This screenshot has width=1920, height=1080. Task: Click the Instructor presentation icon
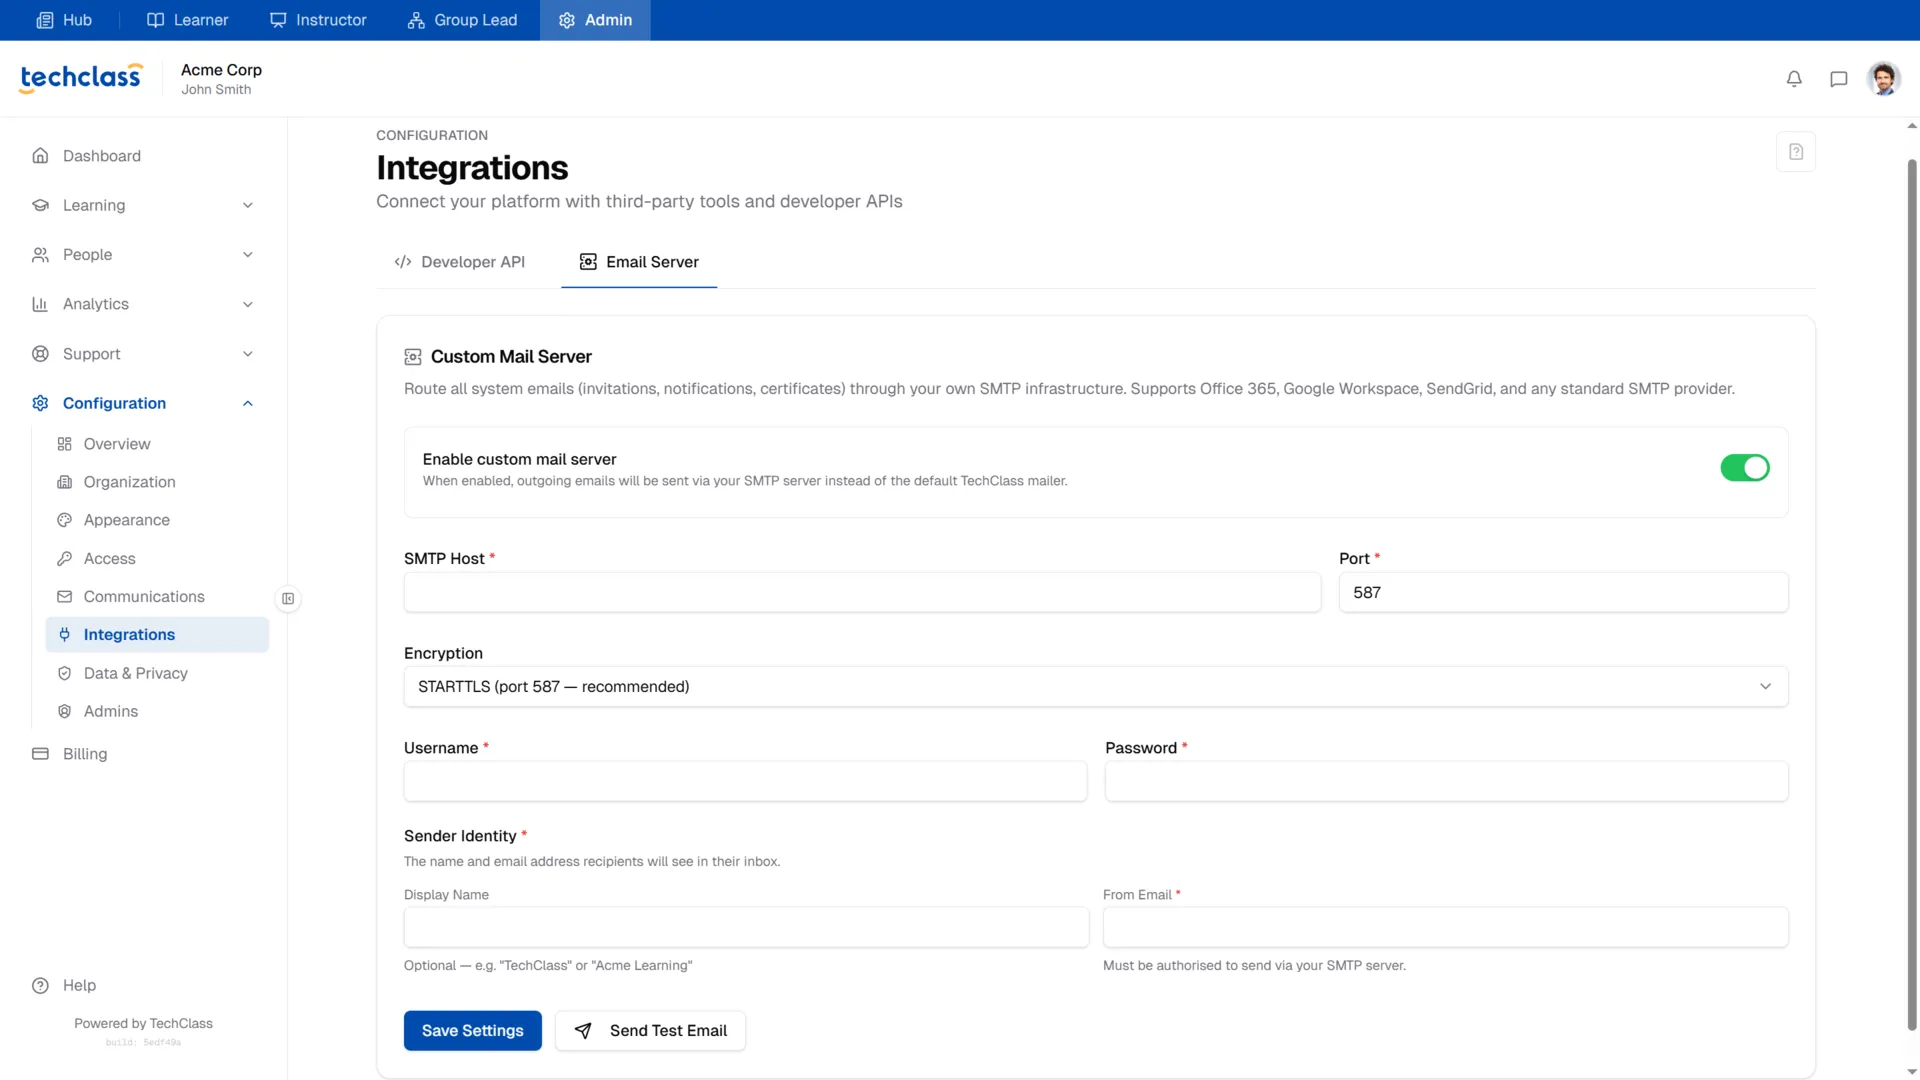(278, 20)
